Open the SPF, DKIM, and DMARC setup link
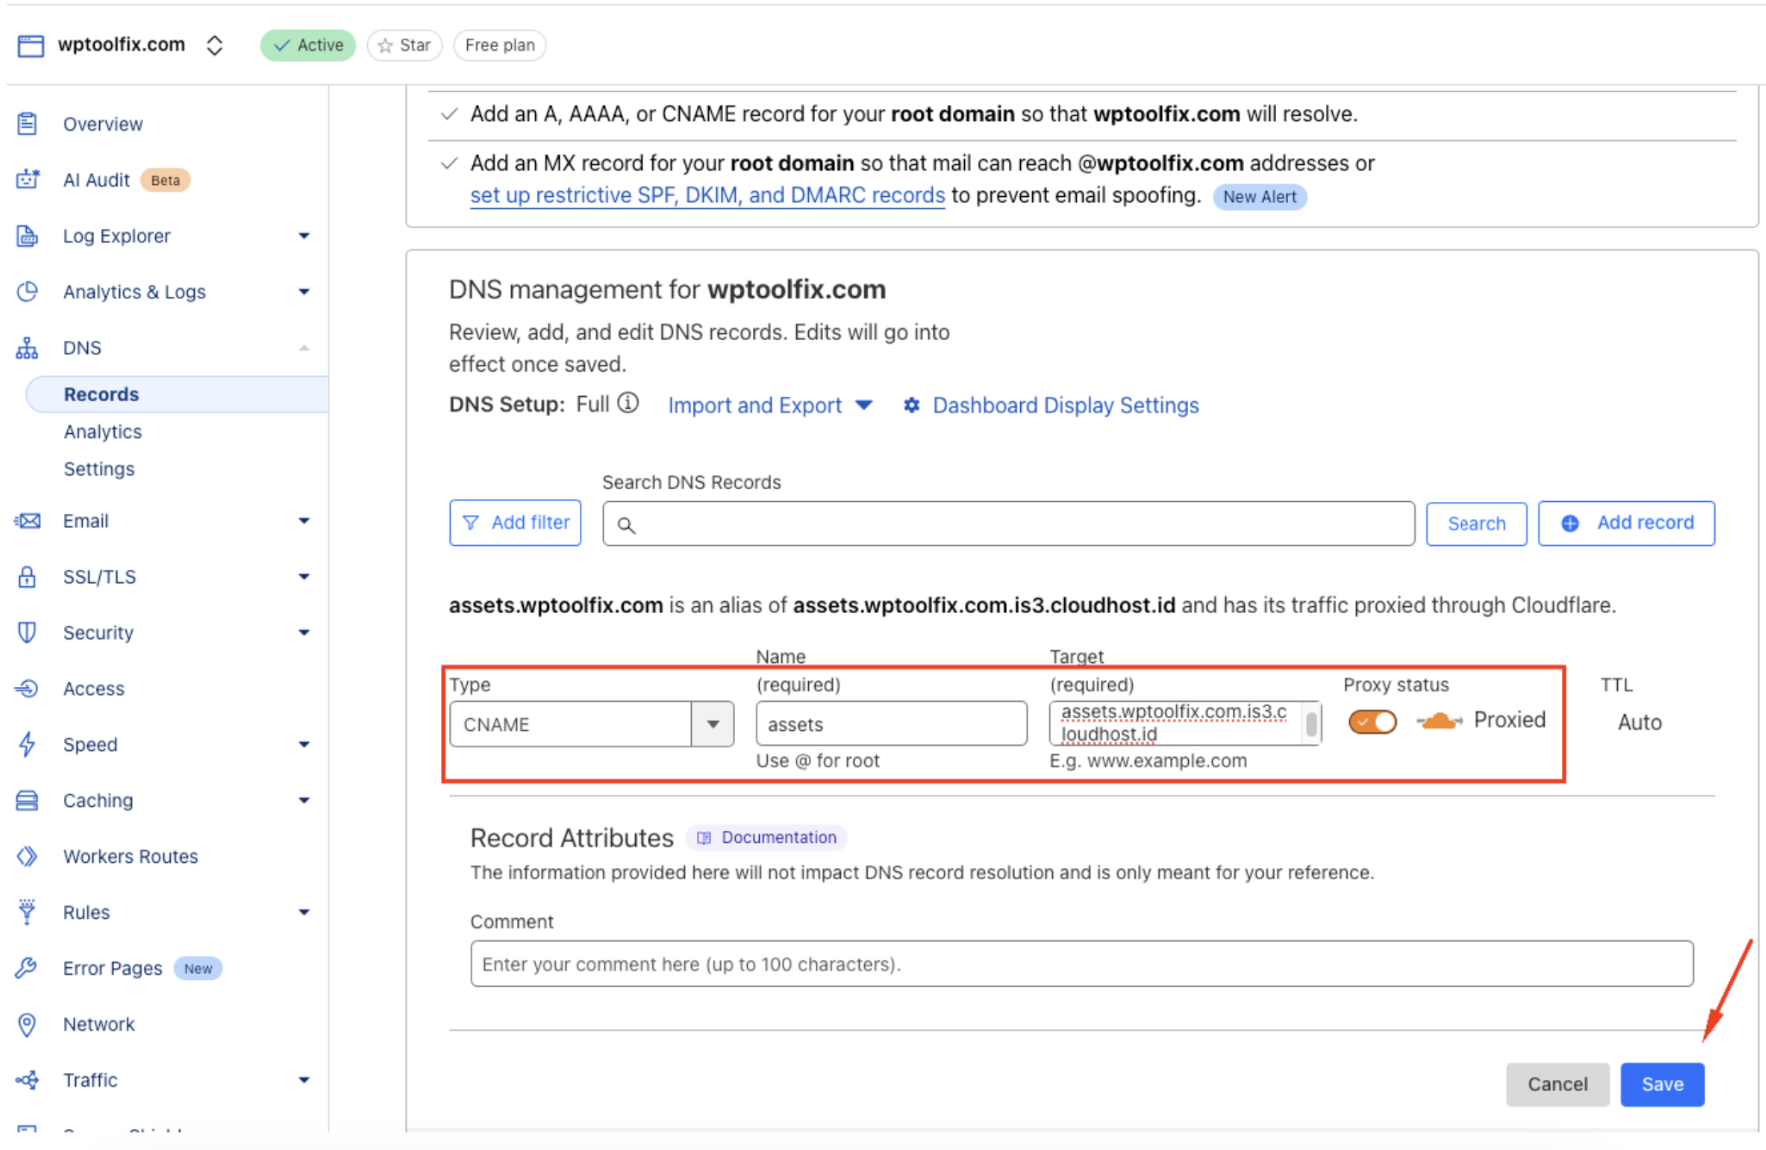The width and height of the screenshot is (1766, 1150). 707,195
